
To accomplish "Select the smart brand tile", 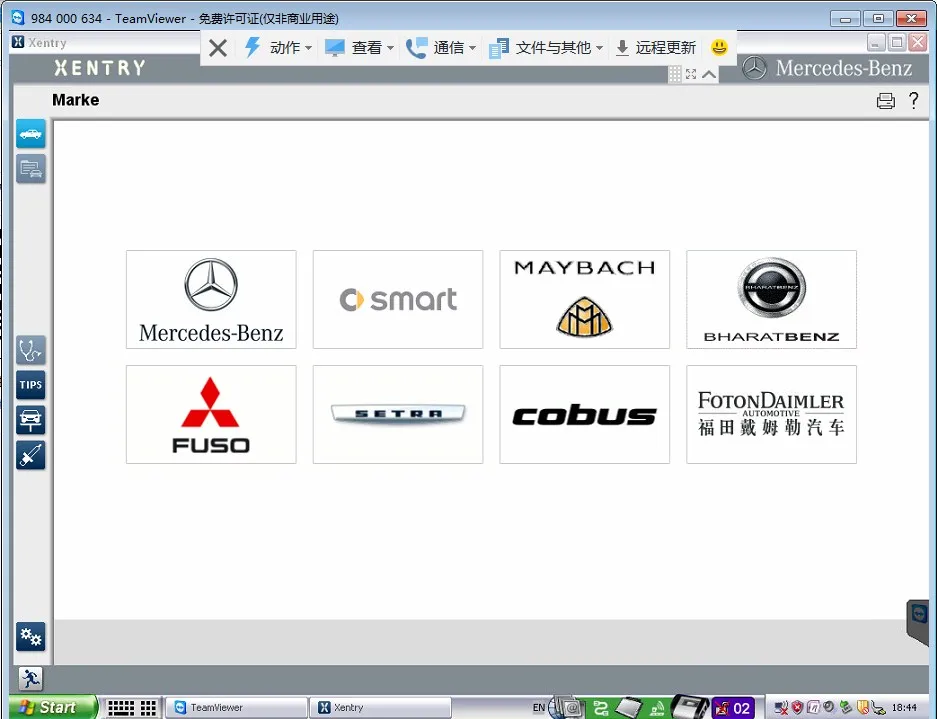I will coord(398,299).
